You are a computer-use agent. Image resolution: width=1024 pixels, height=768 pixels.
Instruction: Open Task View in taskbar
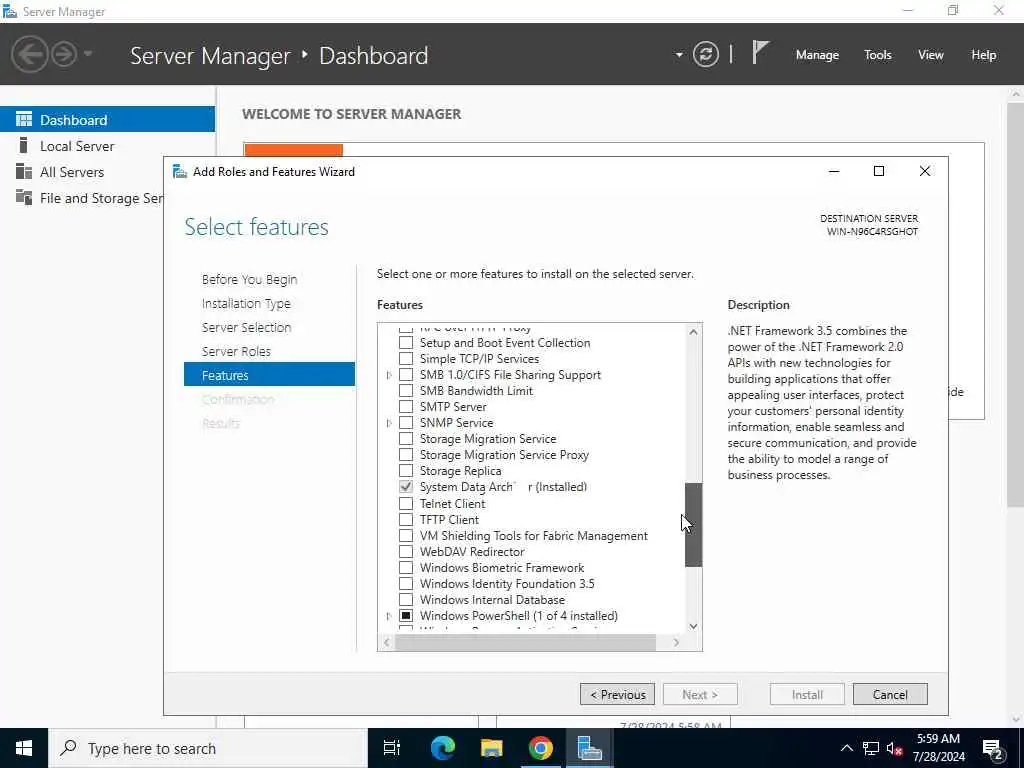pos(391,748)
